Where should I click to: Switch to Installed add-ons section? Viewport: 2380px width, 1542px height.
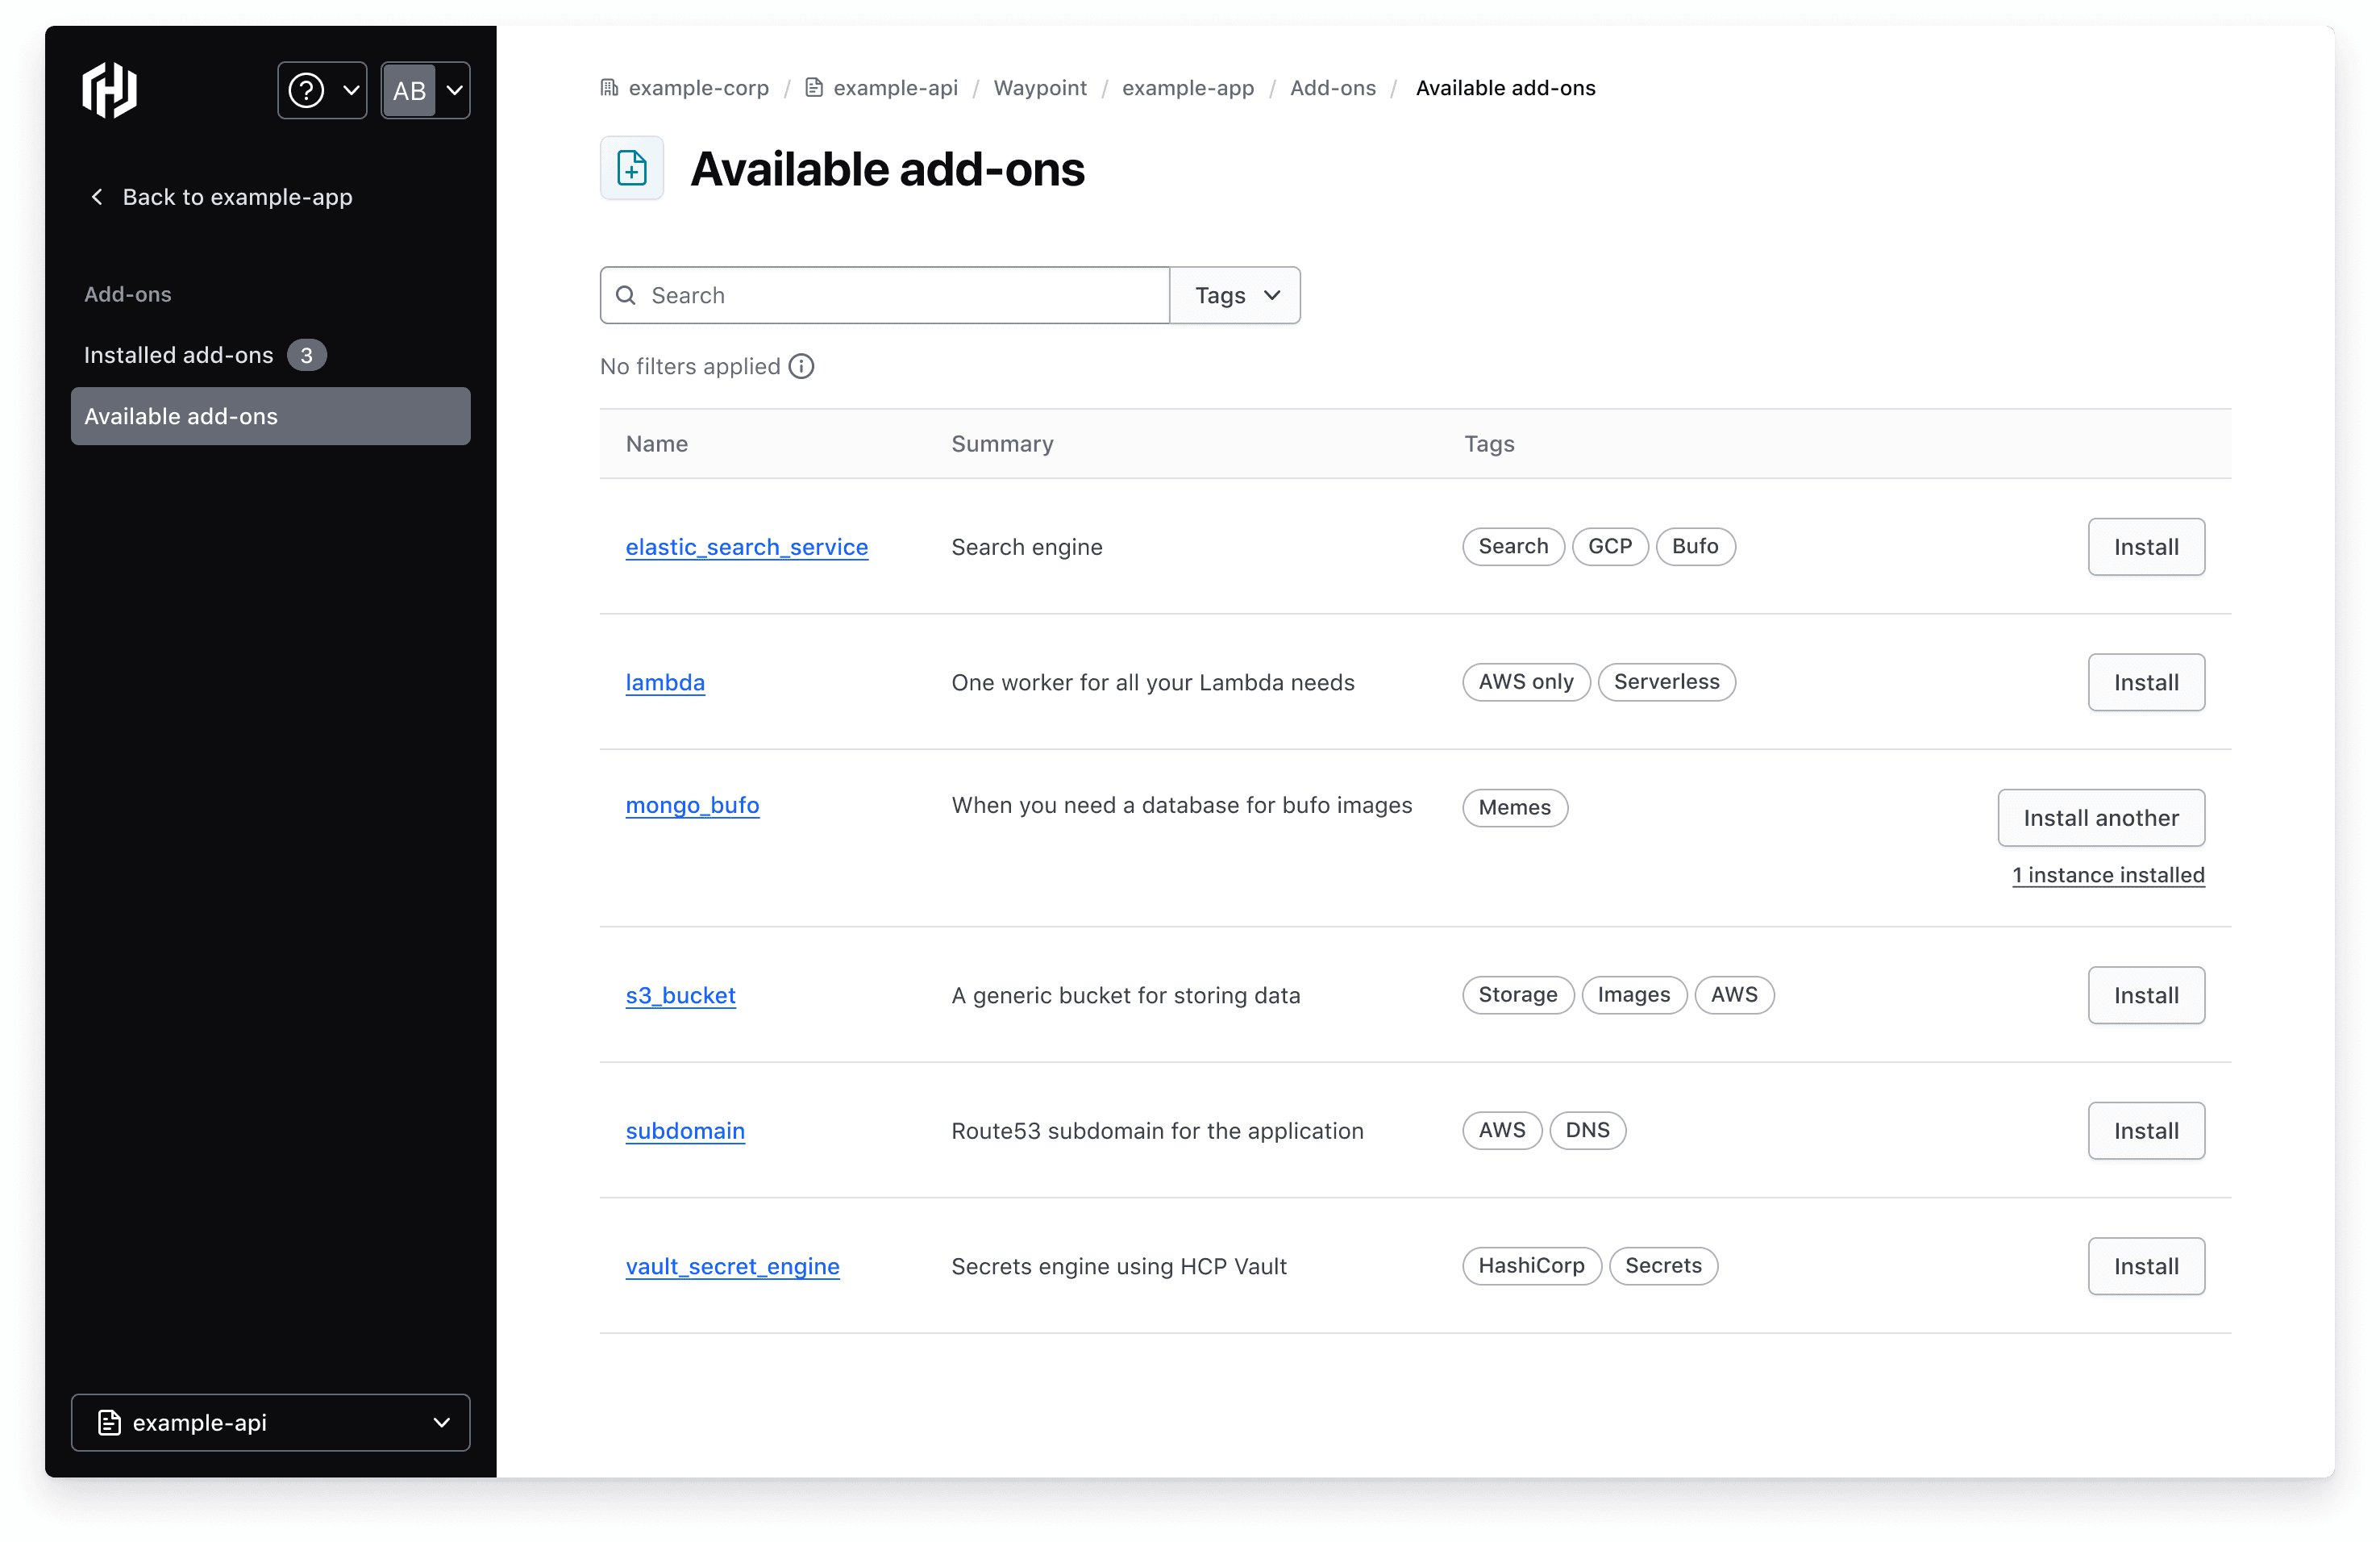coord(178,355)
